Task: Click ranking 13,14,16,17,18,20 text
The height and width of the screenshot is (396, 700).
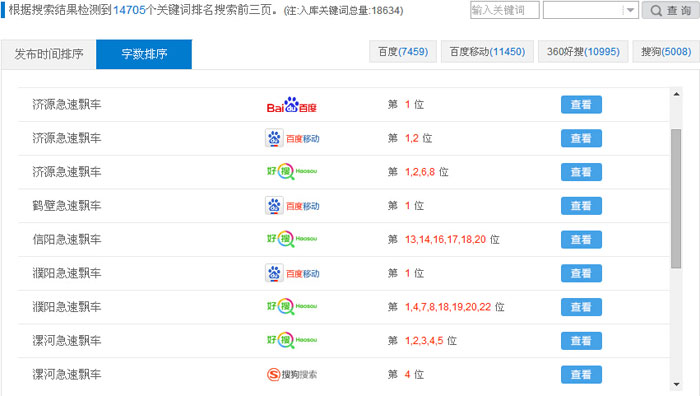Action: (445, 239)
